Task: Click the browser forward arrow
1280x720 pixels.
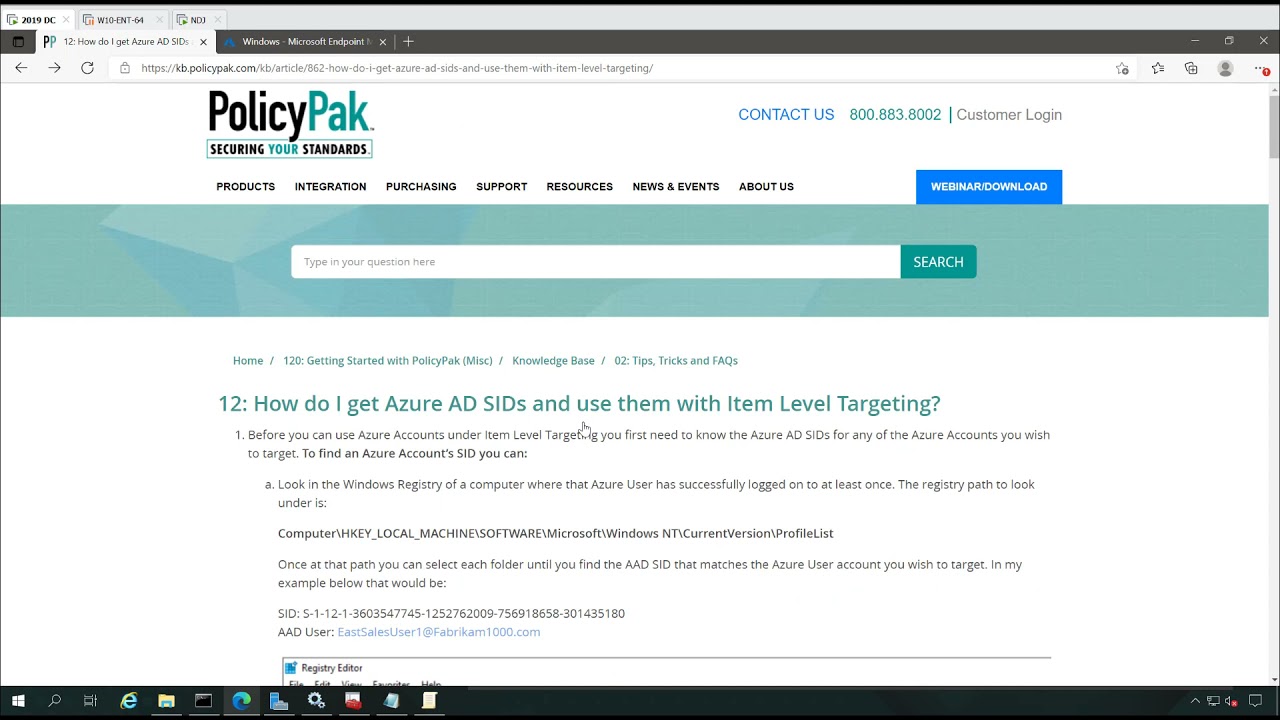Action: tap(54, 68)
